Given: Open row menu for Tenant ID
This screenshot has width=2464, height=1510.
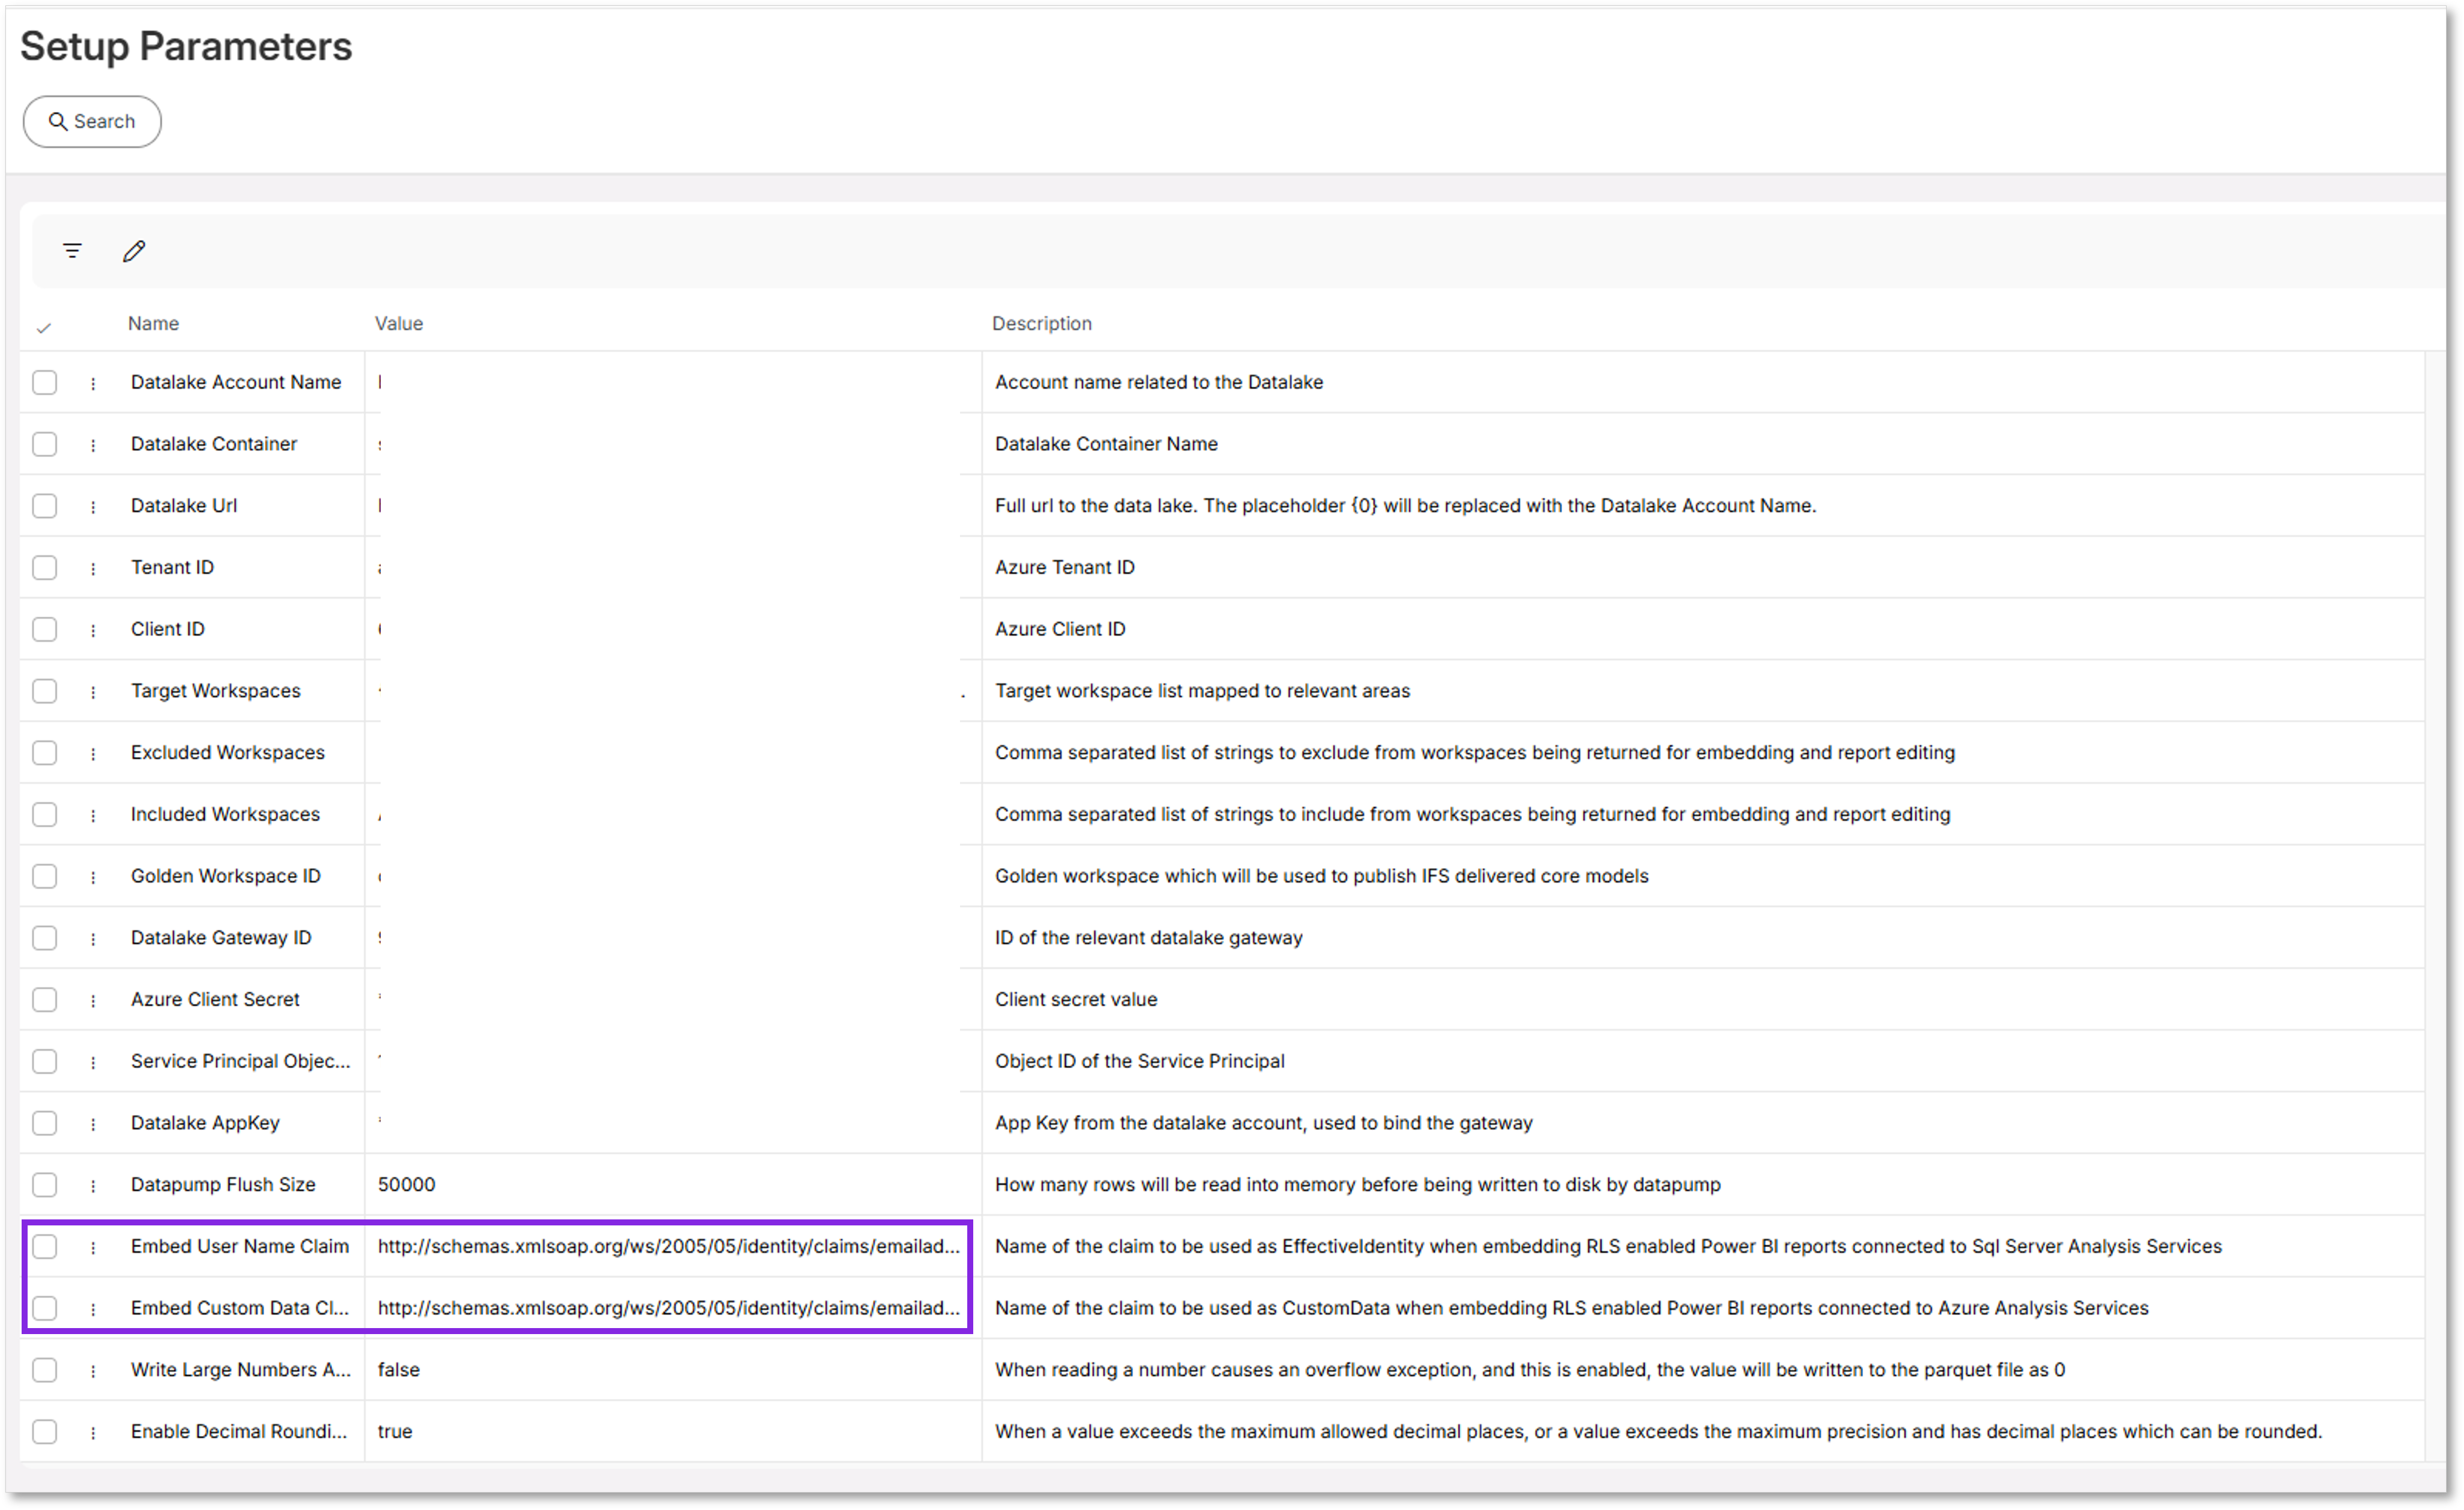Looking at the screenshot, I should coord(93,569).
